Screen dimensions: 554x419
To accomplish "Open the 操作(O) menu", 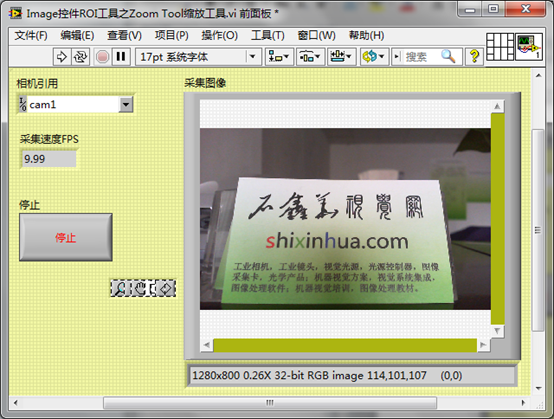I will coord(219,35).
